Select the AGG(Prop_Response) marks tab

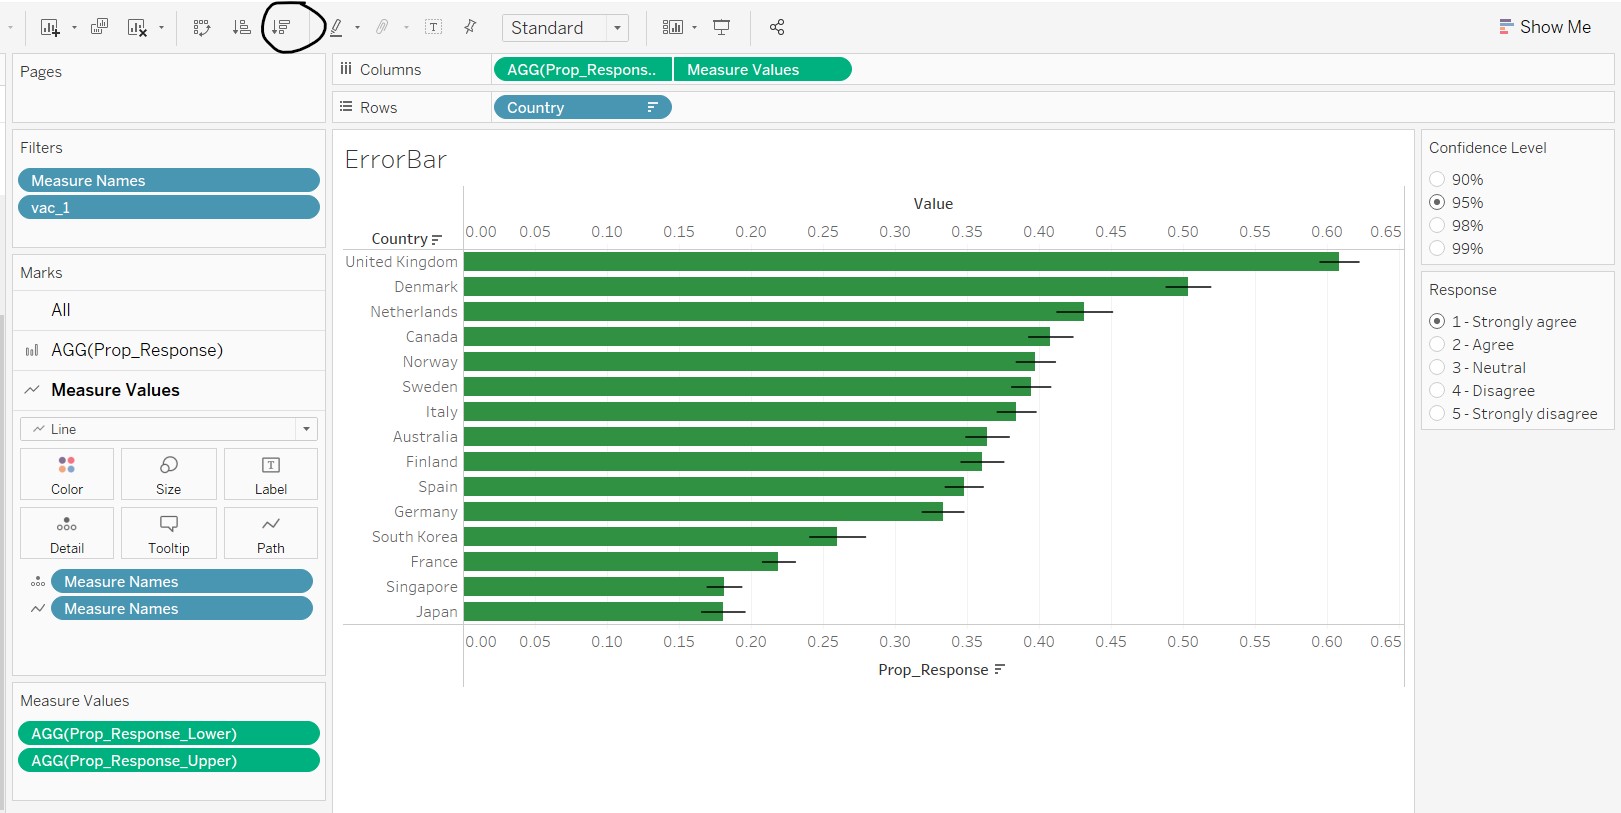pyautogui.click(x=137, y=350)
